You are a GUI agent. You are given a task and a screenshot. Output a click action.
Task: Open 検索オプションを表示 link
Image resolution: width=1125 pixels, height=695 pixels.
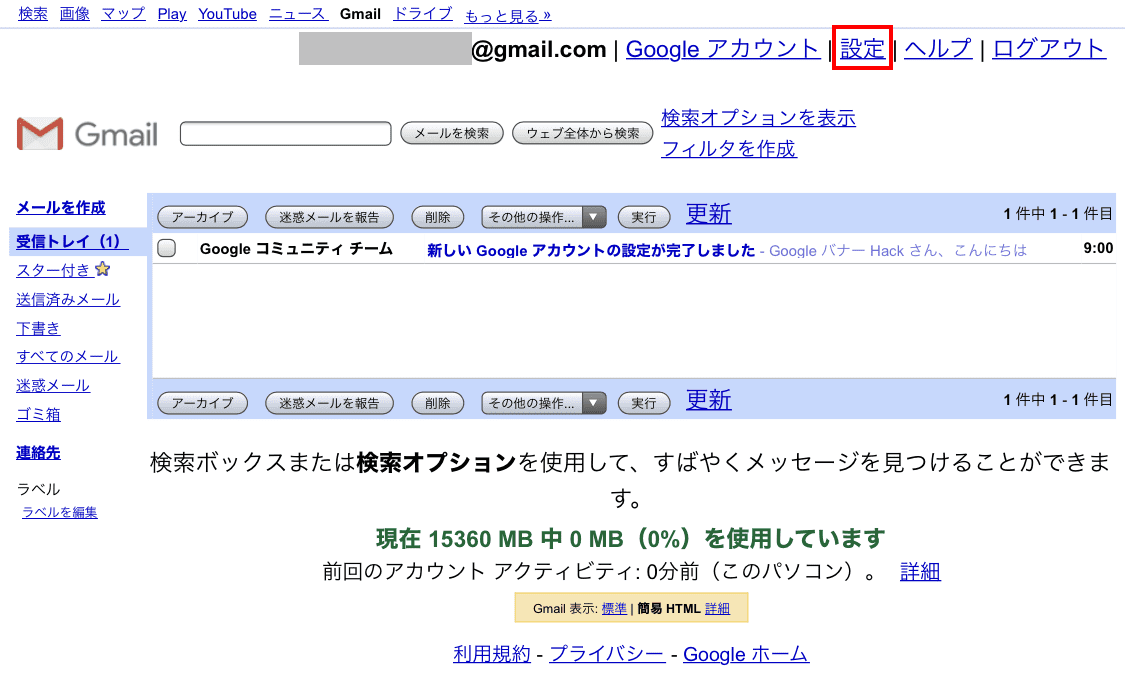(x=758, y=118)
